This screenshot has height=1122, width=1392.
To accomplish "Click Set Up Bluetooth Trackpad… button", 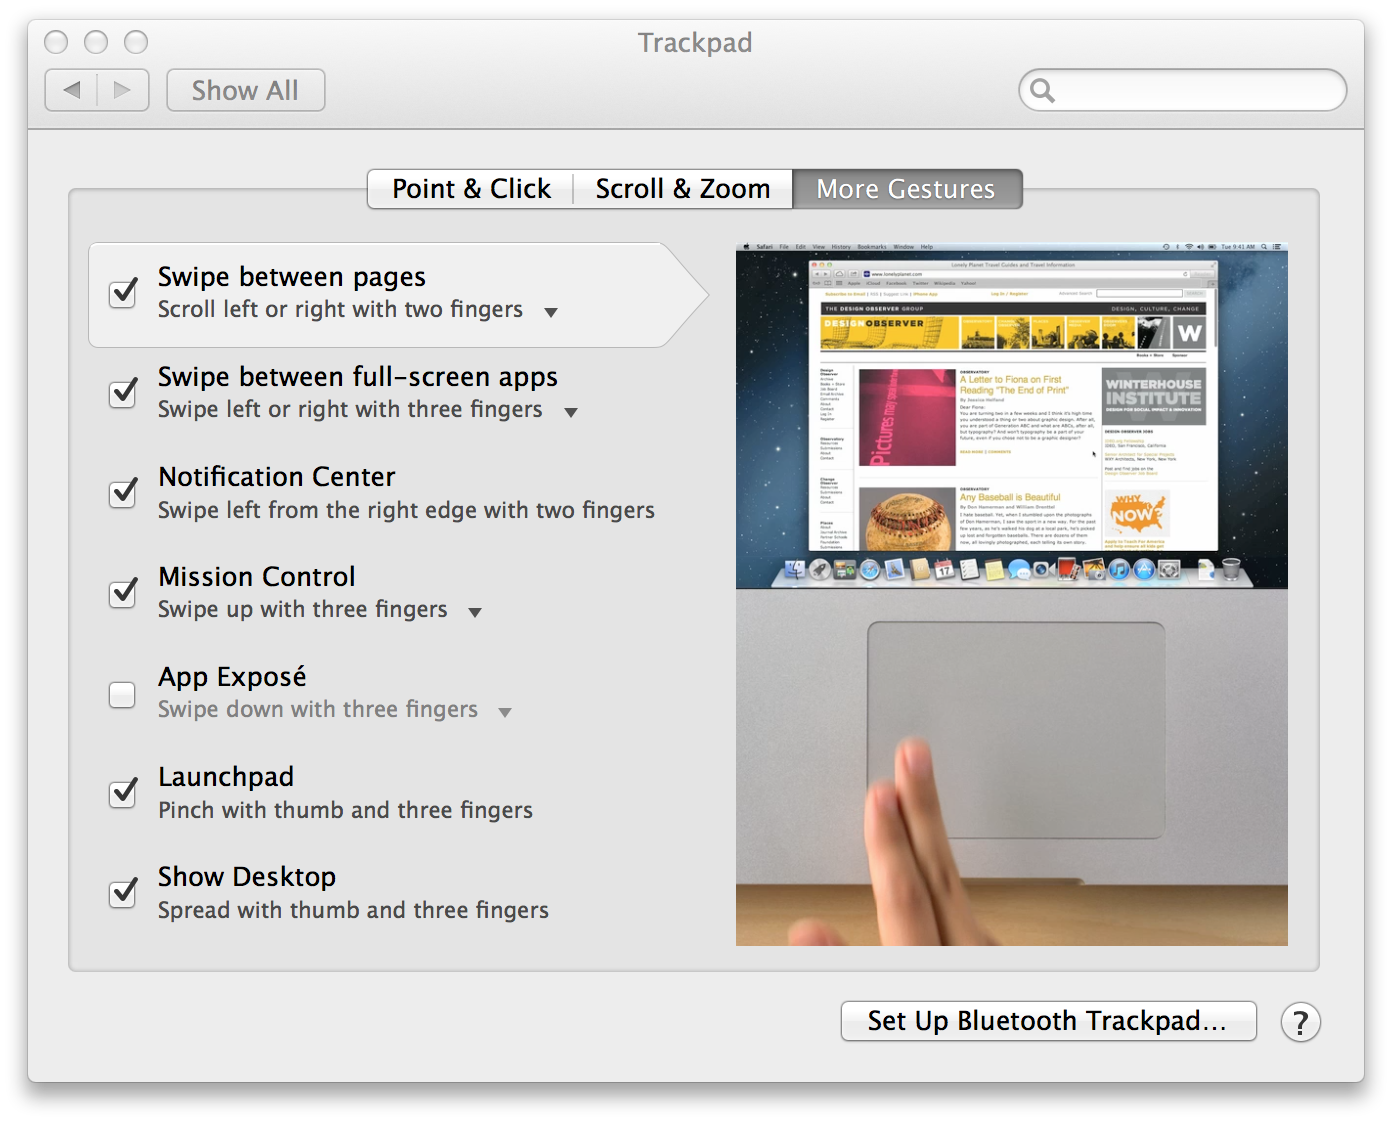I will click(x=1048, y=1021).
